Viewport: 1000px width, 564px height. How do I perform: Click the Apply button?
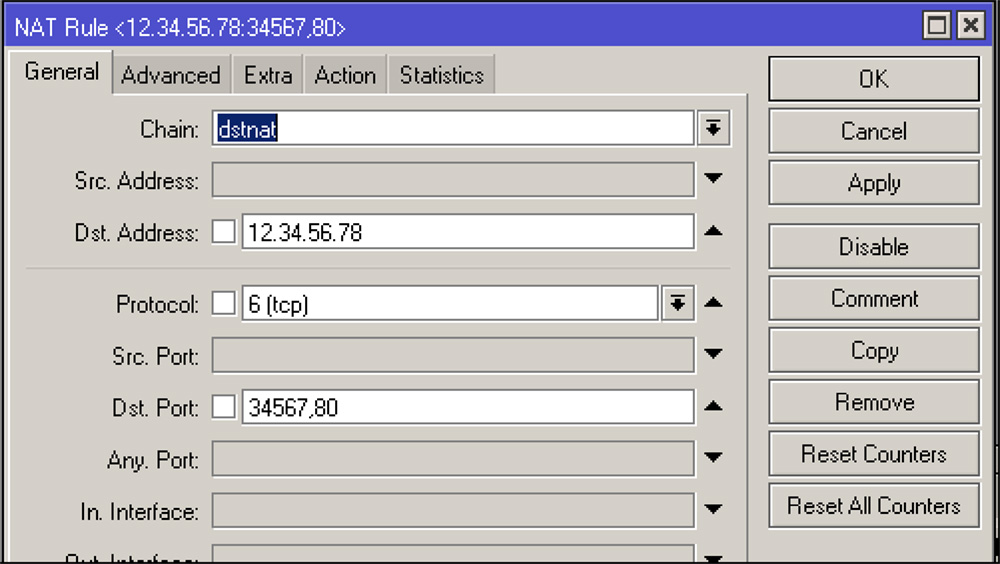click(873, 184)
